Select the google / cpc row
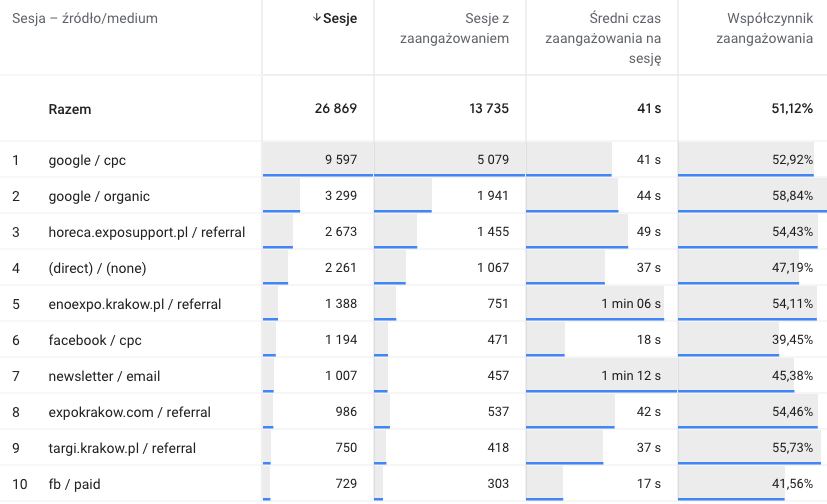This screenshot has height=504, width=827. [87, 160]
